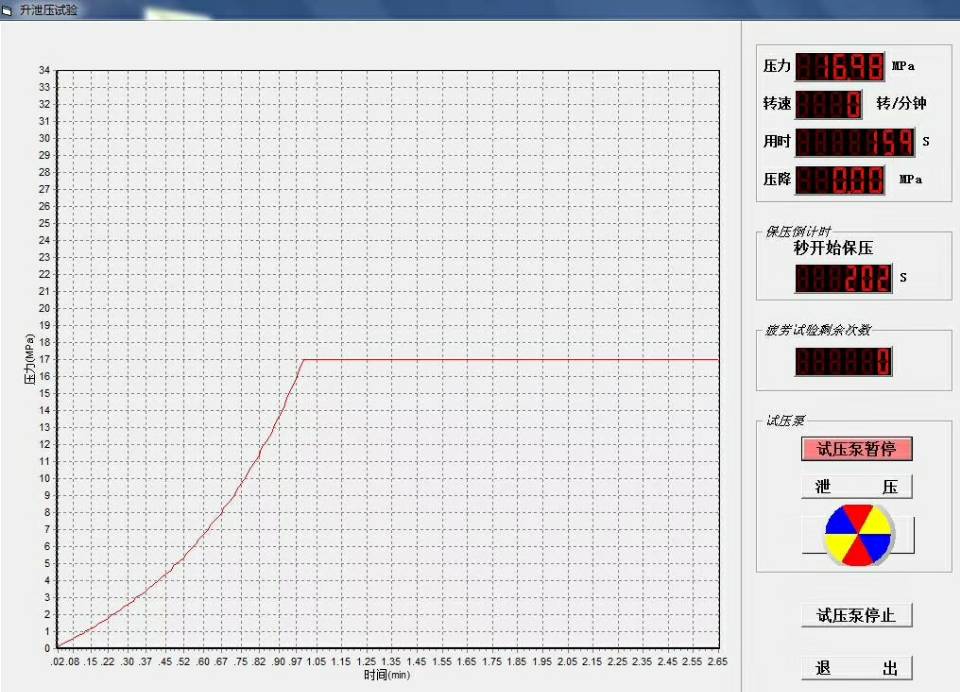Click the 疲劳试验剩余次数 remaining count display
The height and width of the screenshot is (692, 960).
(844, 361)
